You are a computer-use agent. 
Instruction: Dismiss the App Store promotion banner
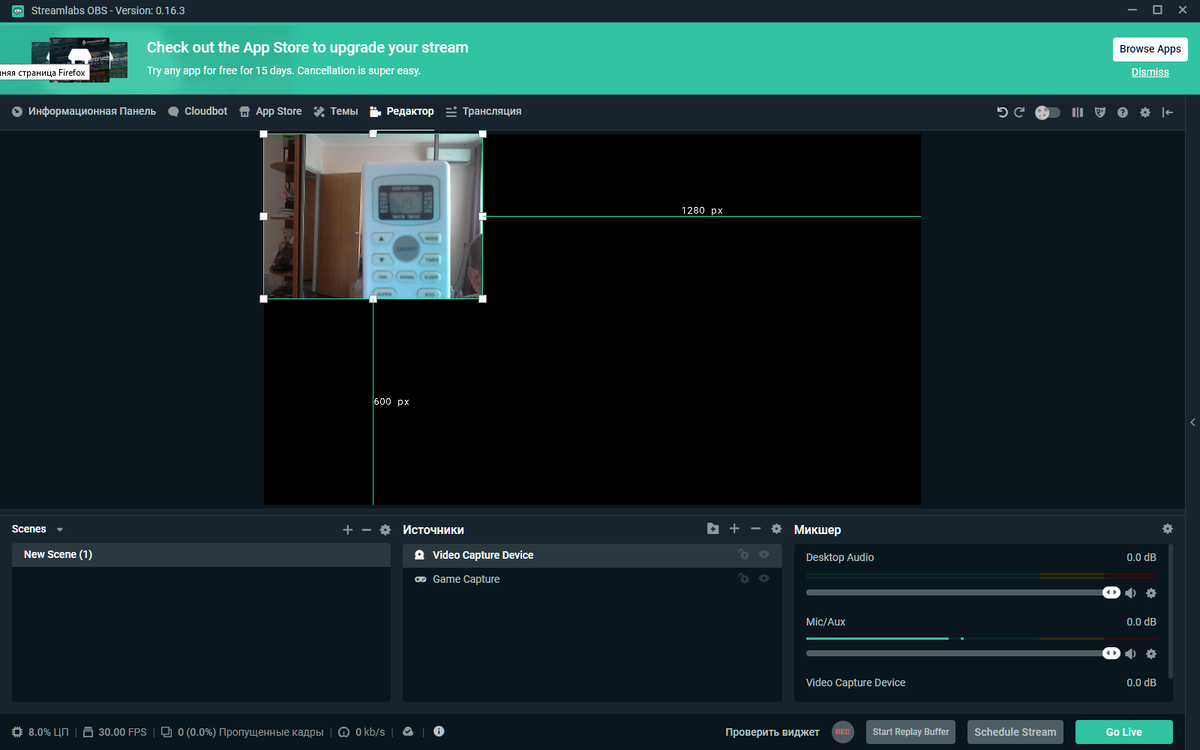(1149, 72)
